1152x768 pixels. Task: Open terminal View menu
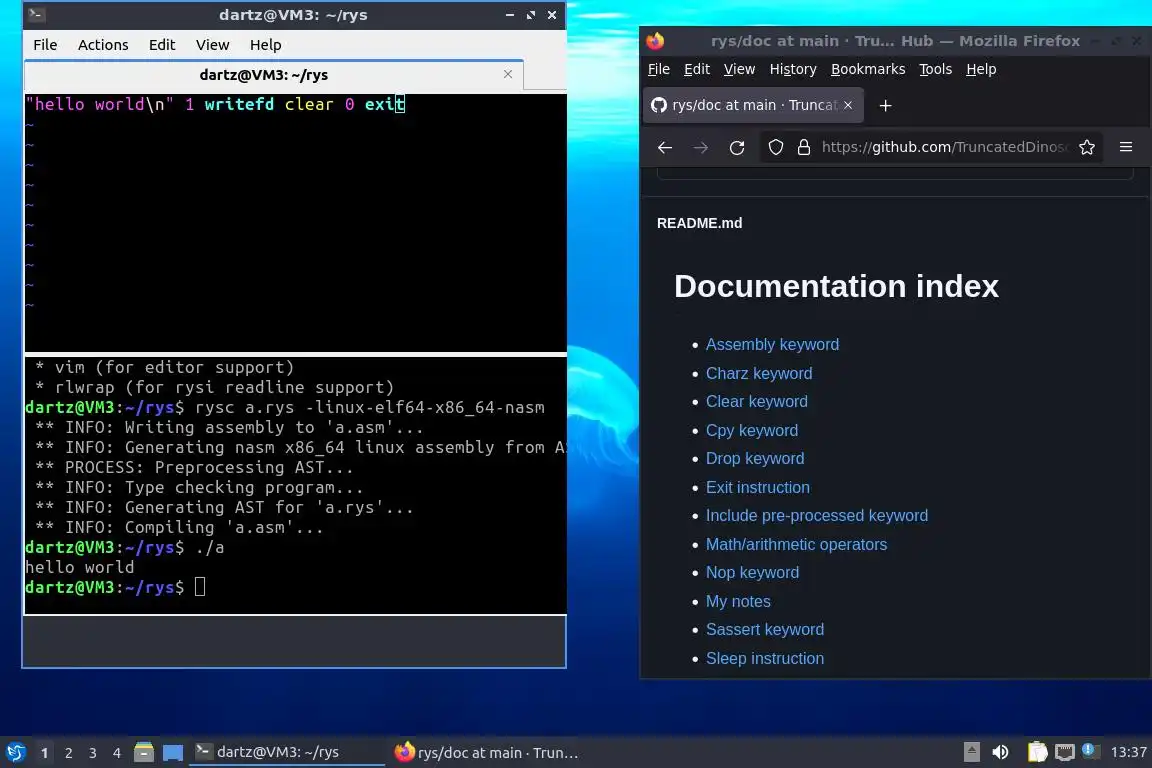[212, 45]
